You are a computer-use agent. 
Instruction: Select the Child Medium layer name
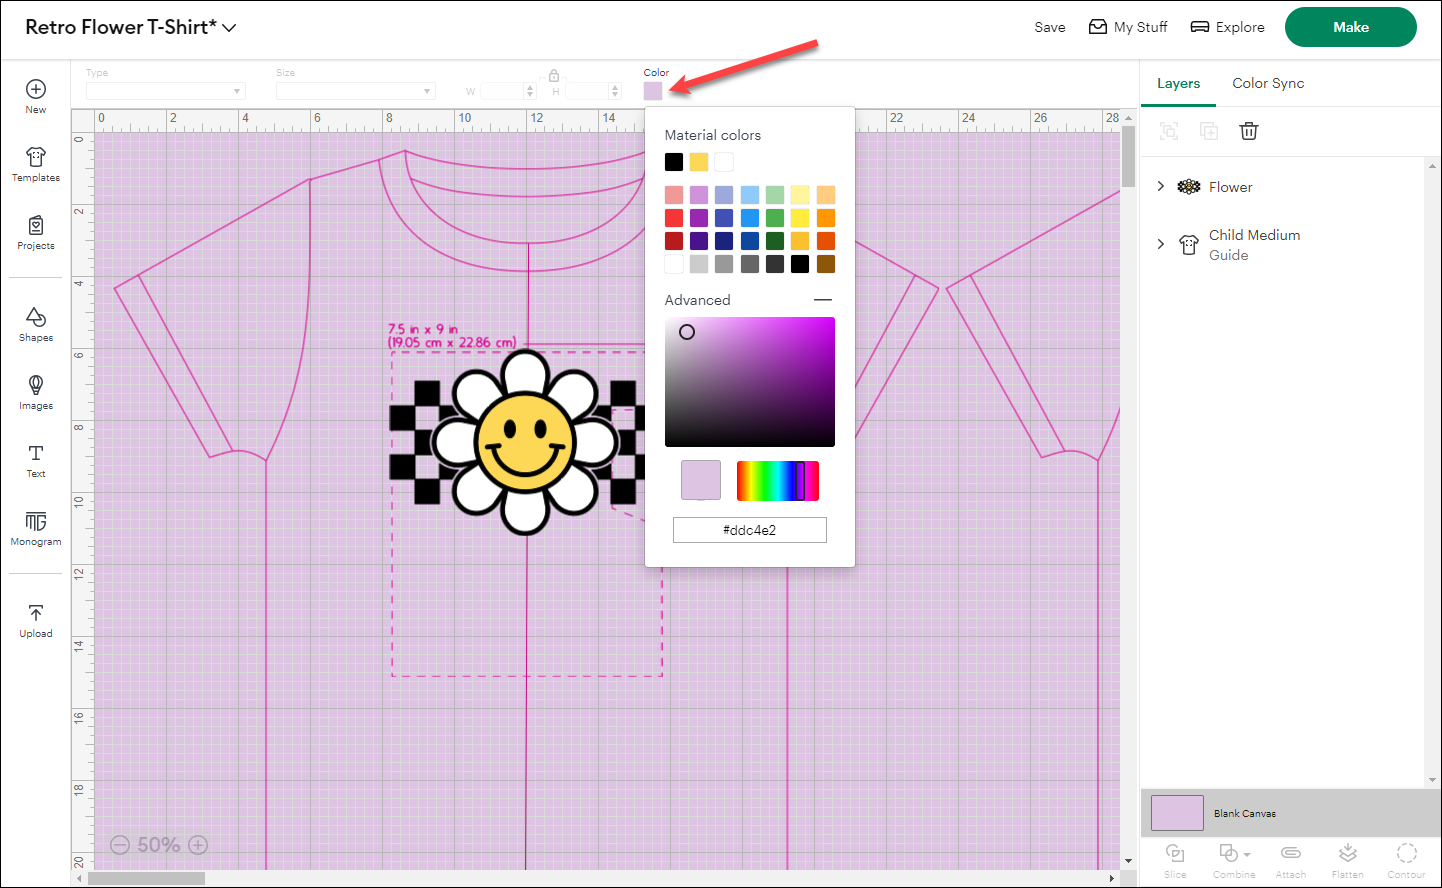[1255, 235]
